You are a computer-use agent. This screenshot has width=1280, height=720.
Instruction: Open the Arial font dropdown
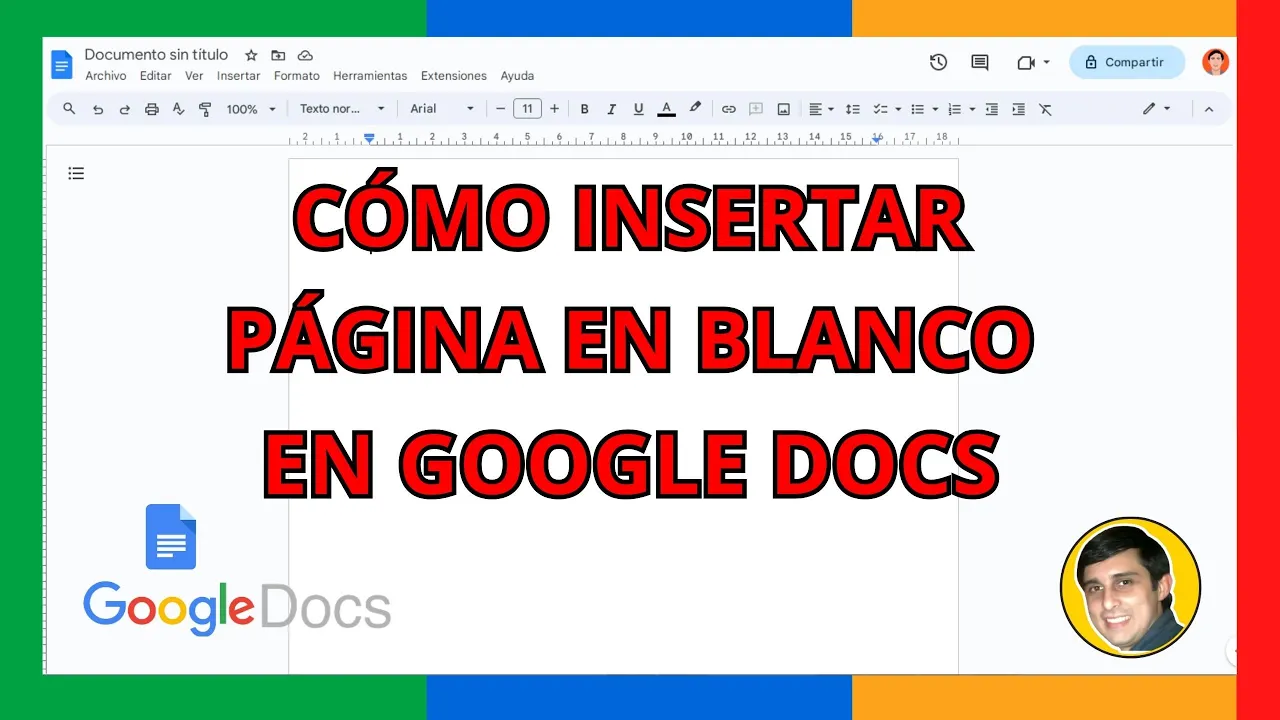442,109
